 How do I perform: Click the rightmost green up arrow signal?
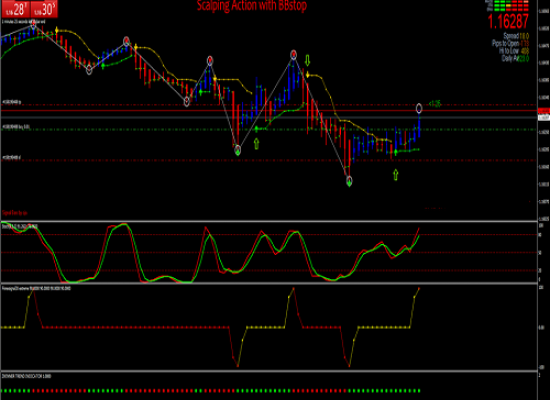coord(396,174)
